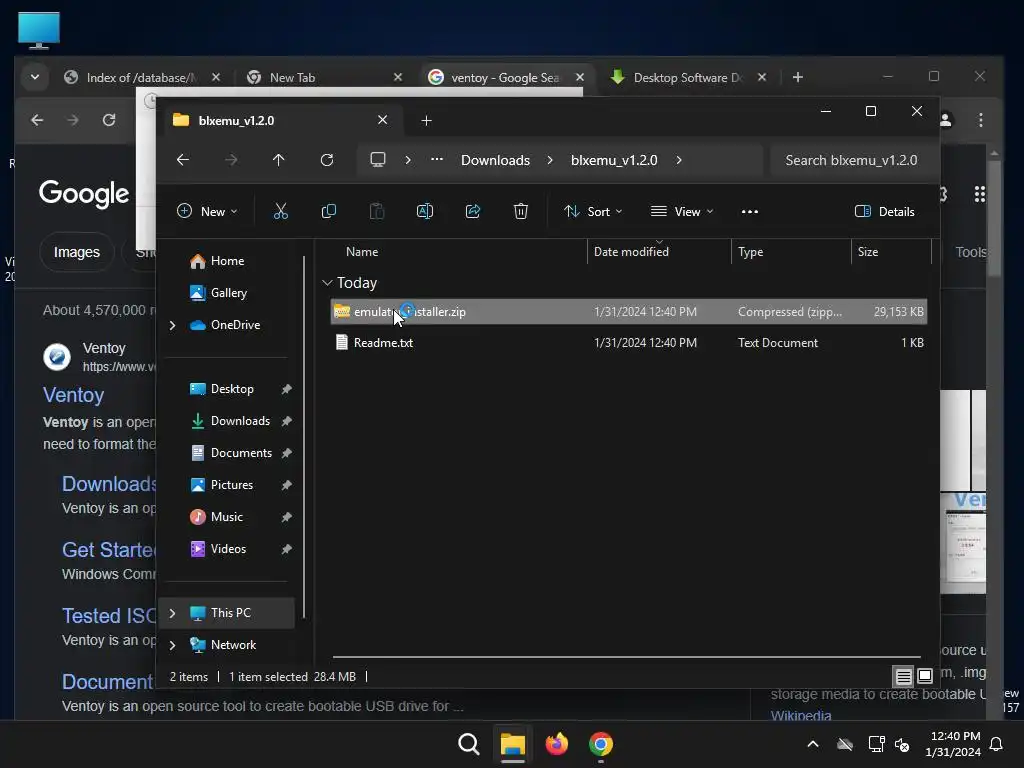The image size is (1024, 768).
Task: Expand the Network tree node
Action: point(172,645)
